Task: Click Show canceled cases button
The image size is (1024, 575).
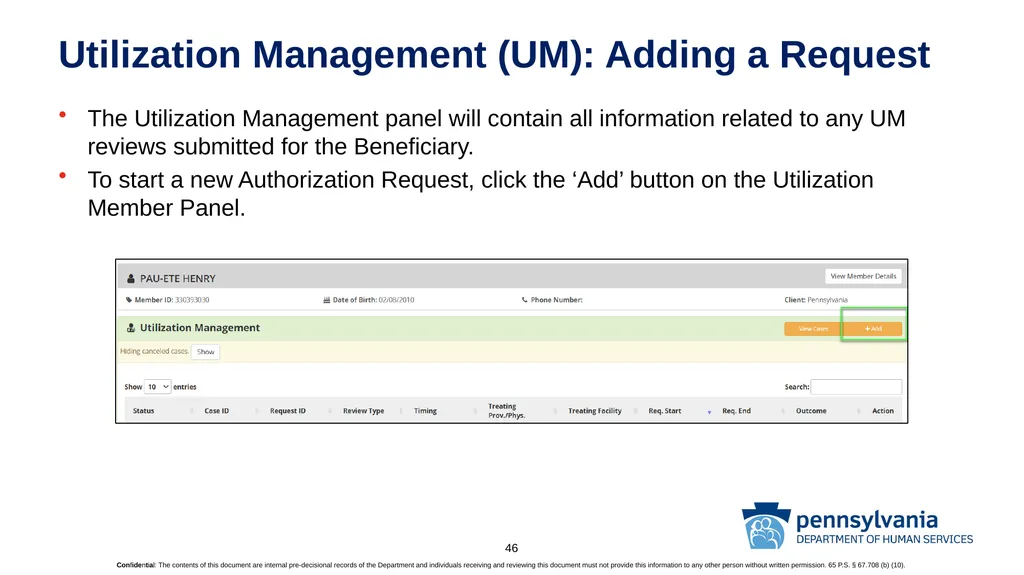Action: pyautogui.click(x=206, y=352)
